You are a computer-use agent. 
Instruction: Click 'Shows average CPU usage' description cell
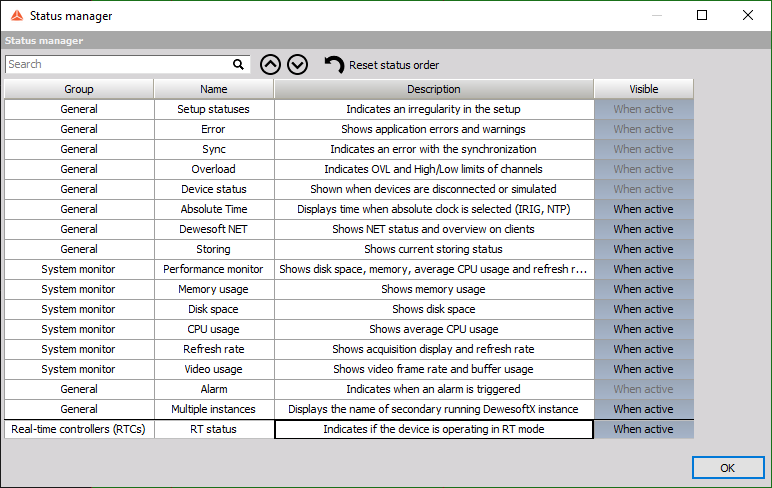point(434,329)
